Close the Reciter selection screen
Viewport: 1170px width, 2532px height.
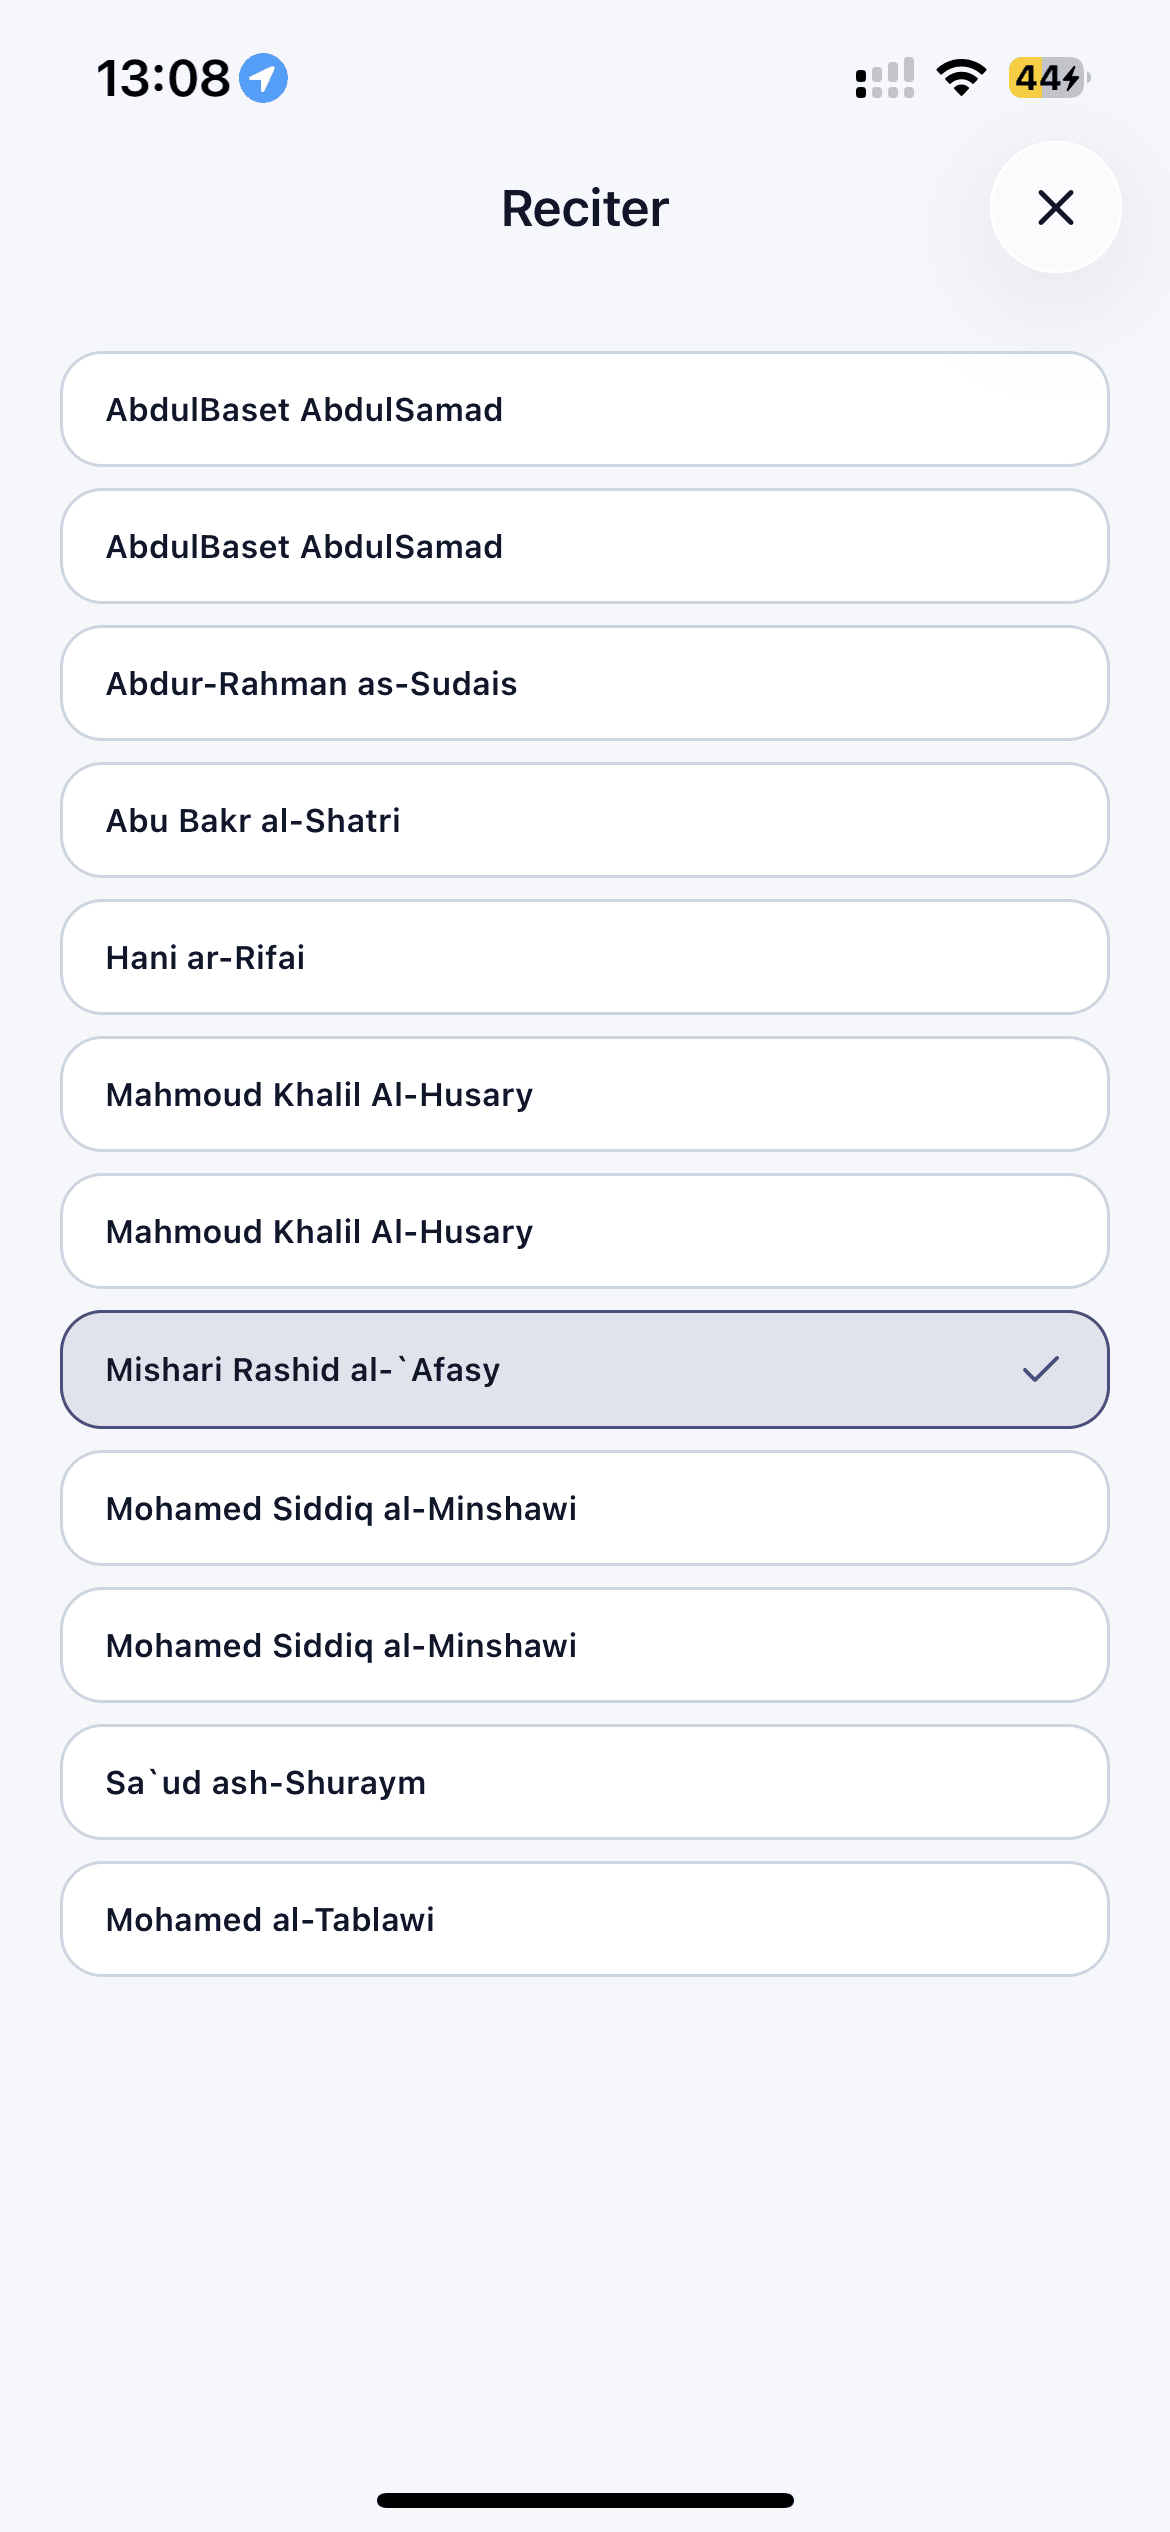pos(1055,207)
